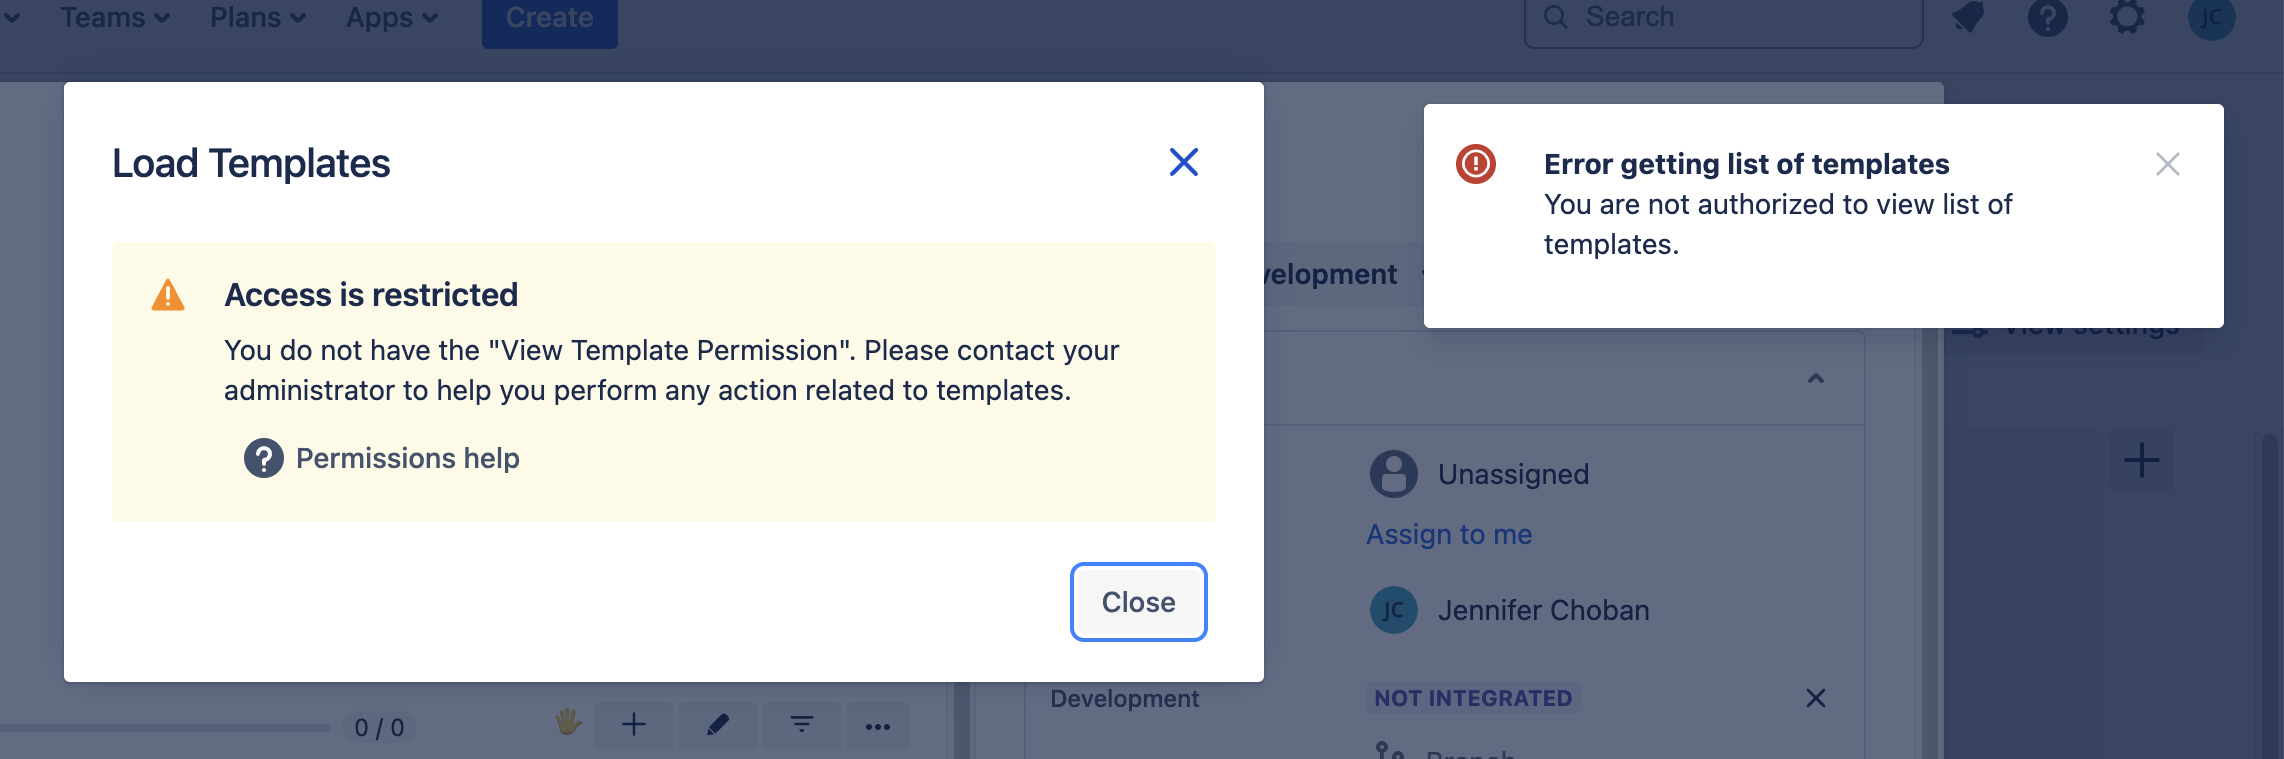Image resolution: width=2284 pixels, height=759 pixels.
Task: Collapse the details section using the chevron
Action: (1815, 378)
